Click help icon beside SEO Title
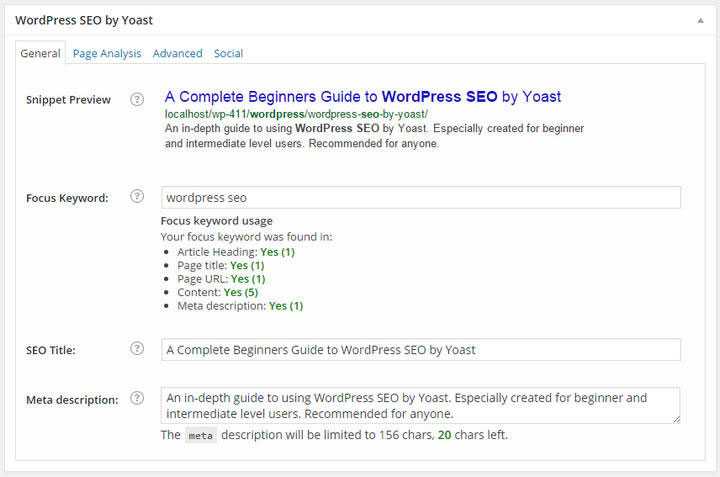The width and height of the screenshot is (720, 477). pyautogui.click(x=138, y=349)
